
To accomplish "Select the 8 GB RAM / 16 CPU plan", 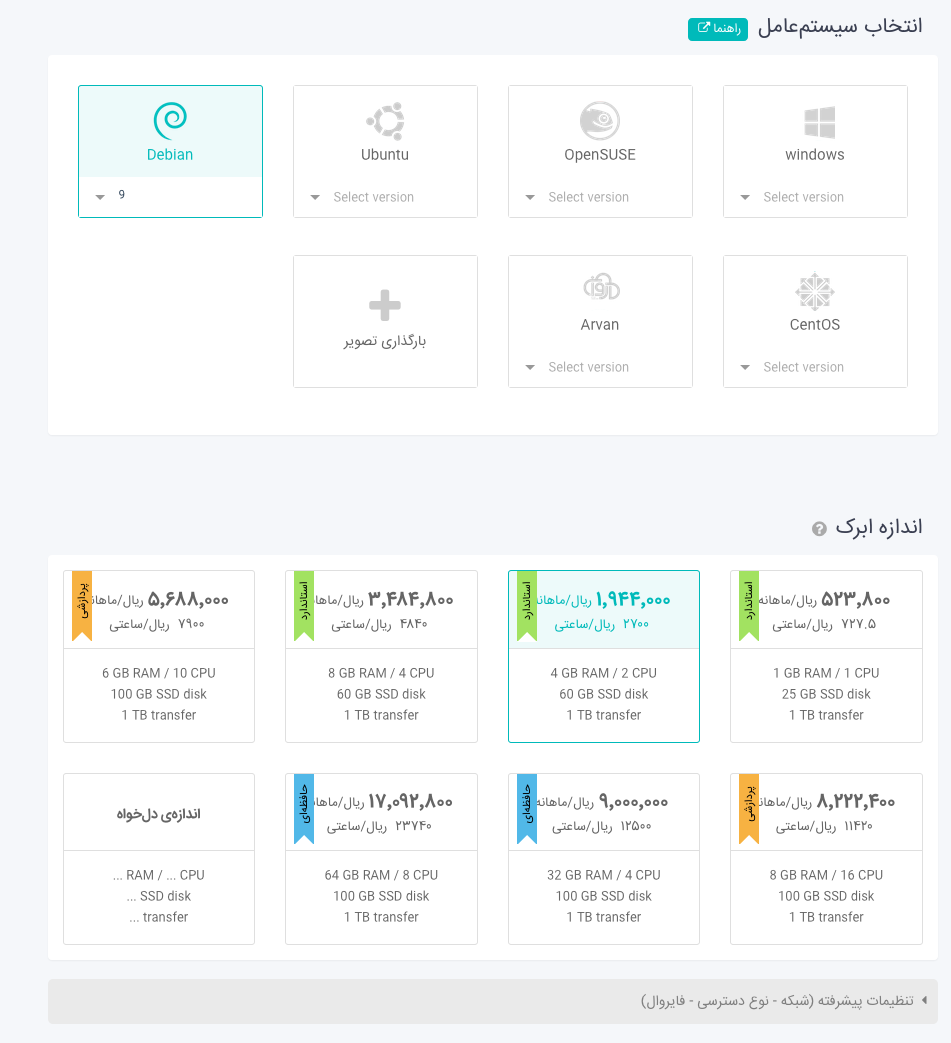I will click(x=826, y=859).
